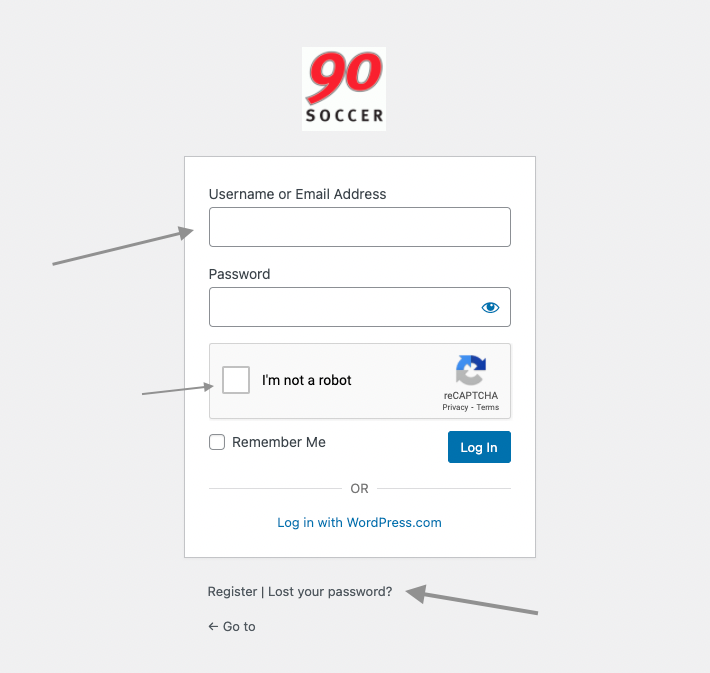This screenshot has width=710, height=673.
Task: Click the Log In button
Action: (479, 447)
